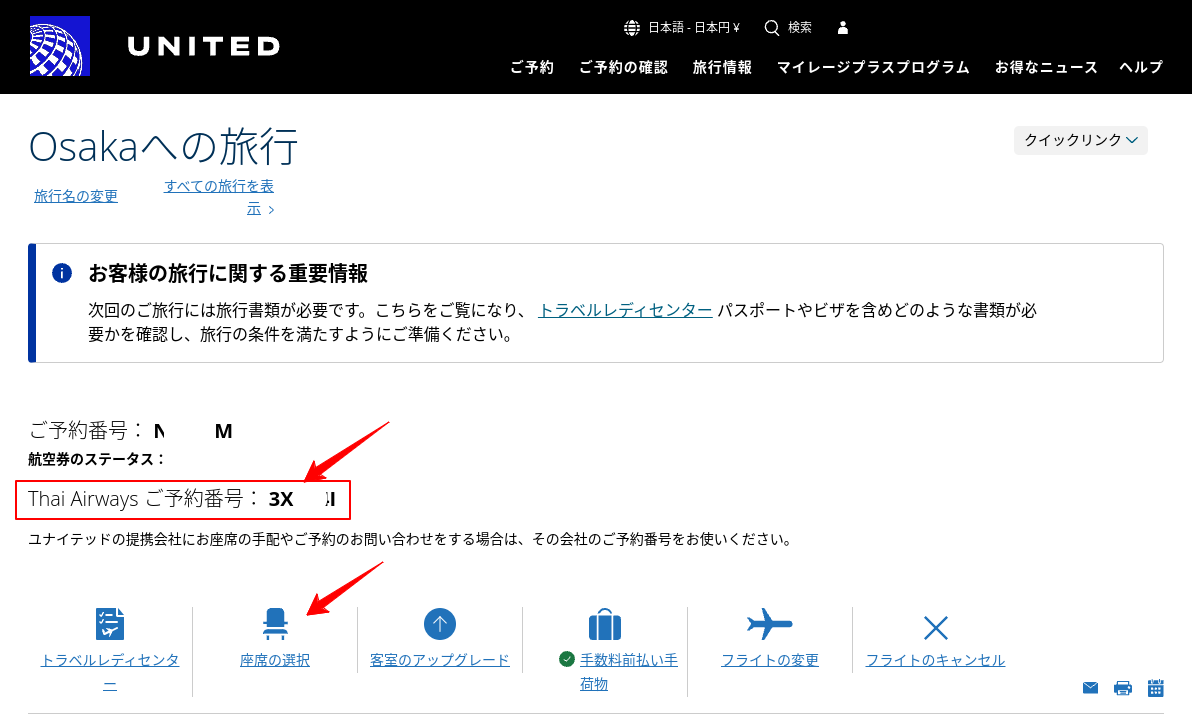Open the user account icon
This screenshot has height=727, width=1192.
842,28
